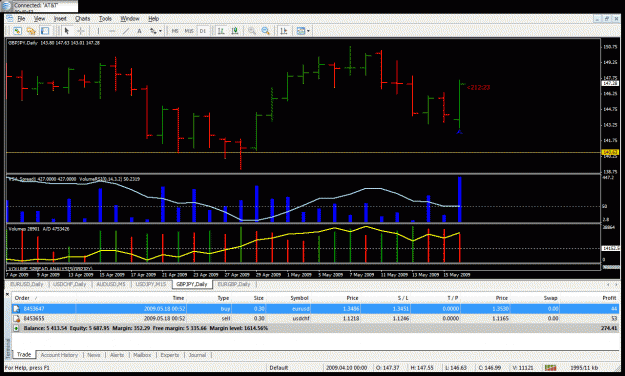Click the yellow horizontal line price label
Viewport: 625px width, 376px height.
tap(610, 152)
